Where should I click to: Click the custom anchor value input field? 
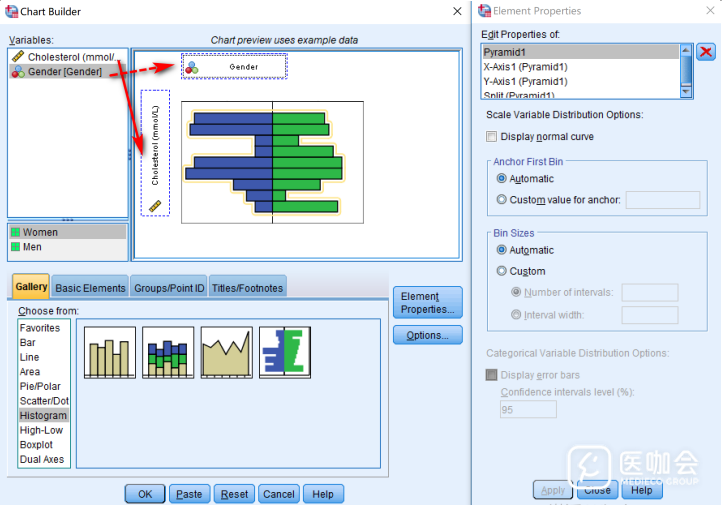coord(662,200)
